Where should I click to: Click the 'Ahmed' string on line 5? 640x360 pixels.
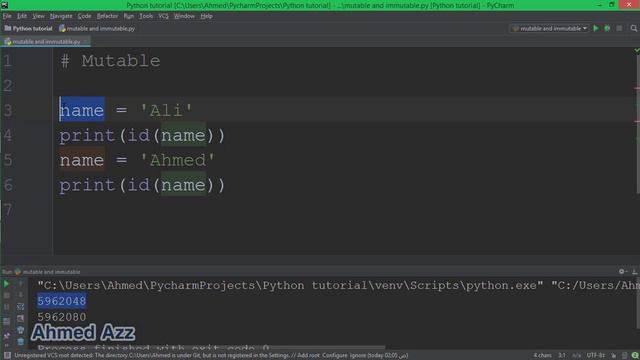(x=177, y=160)
